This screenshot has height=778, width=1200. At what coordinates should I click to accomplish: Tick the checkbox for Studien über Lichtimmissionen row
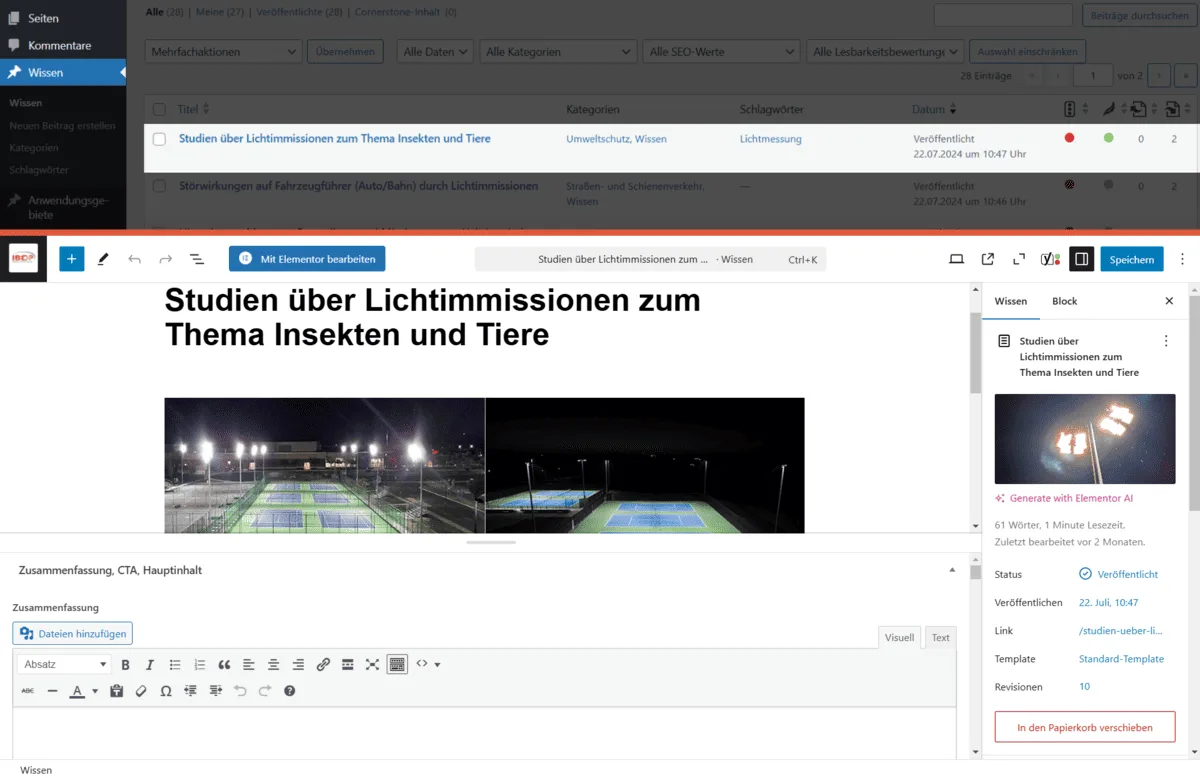click(x=159, y=139)
